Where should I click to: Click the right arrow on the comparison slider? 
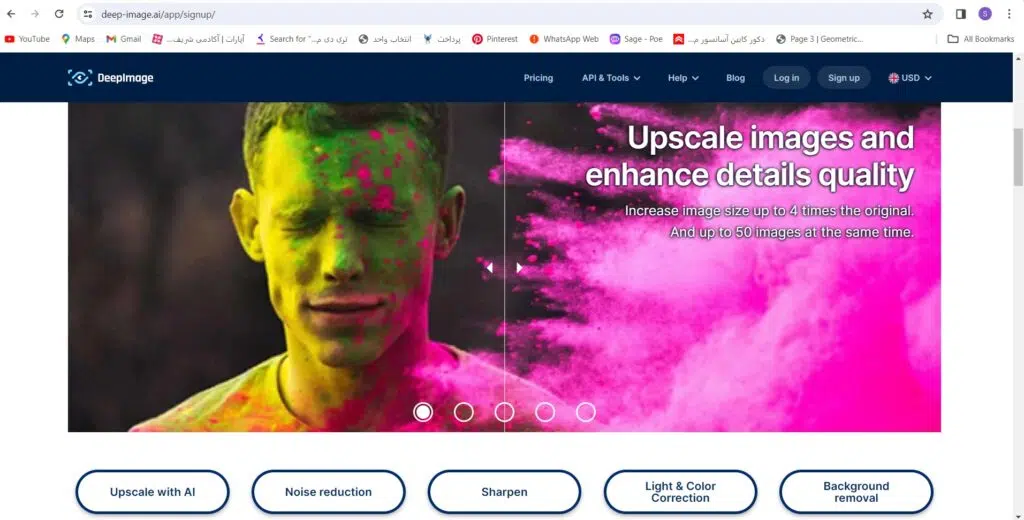pos(519,267)
